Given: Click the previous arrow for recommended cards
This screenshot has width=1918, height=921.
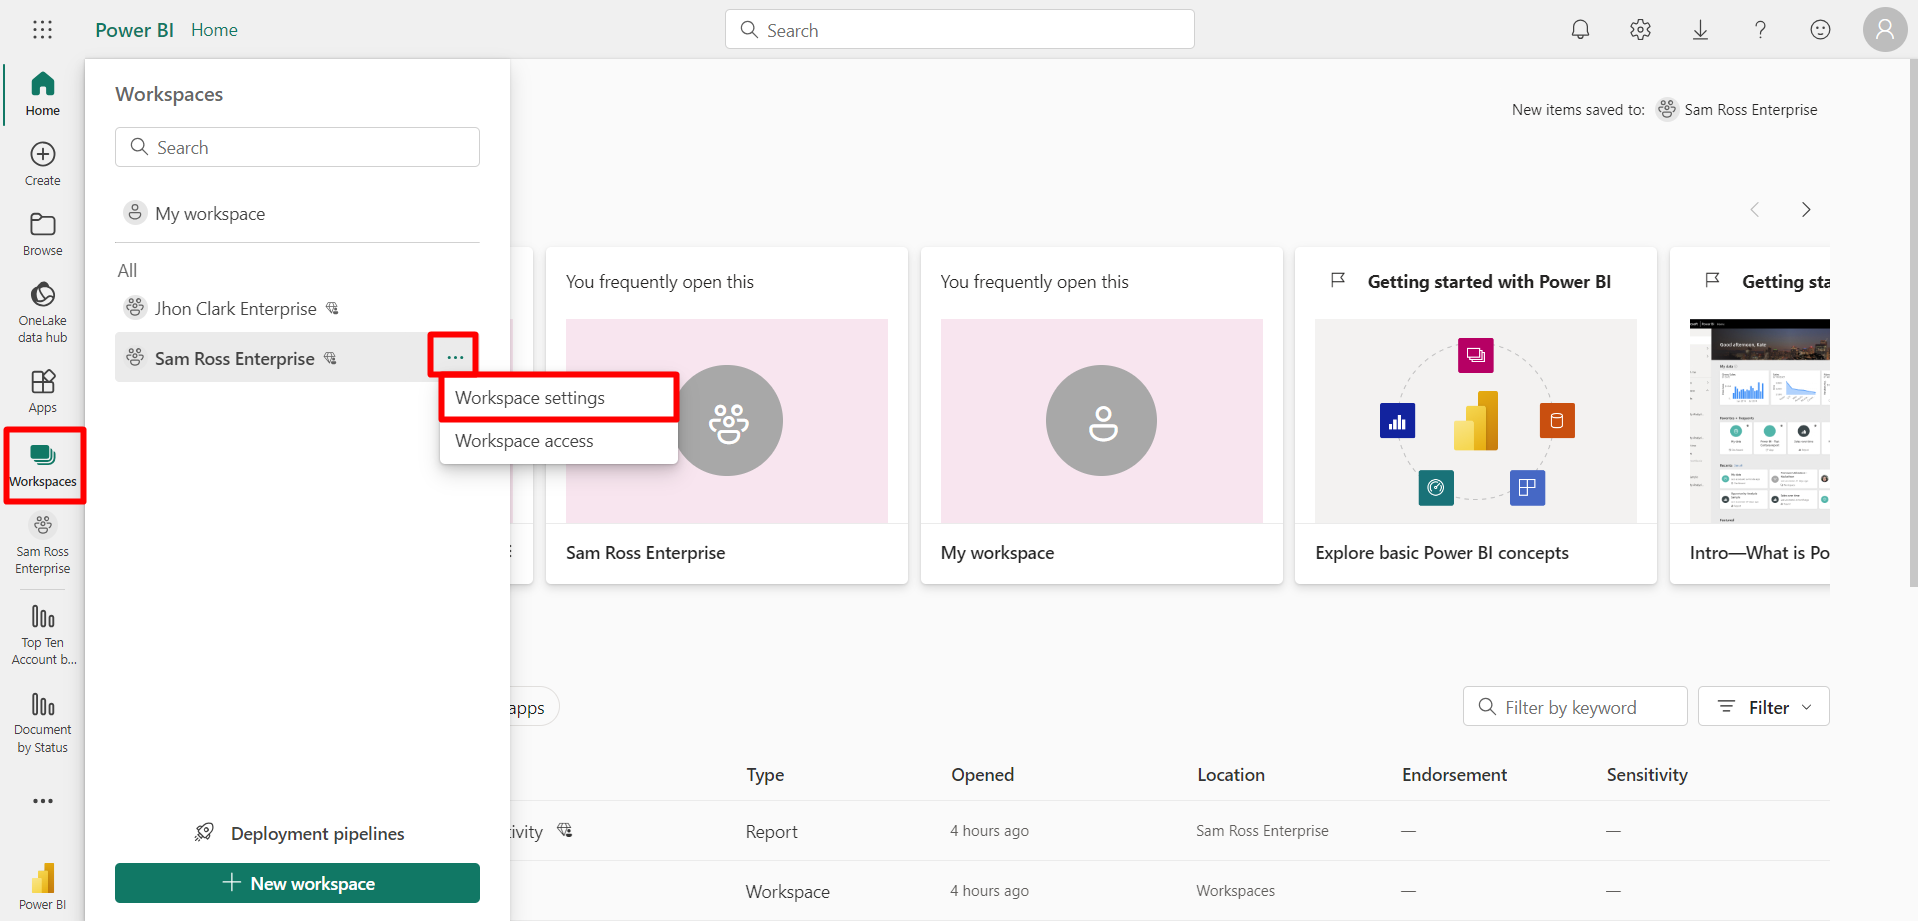Looking at the screenshot, I should tap(1755, 210).
